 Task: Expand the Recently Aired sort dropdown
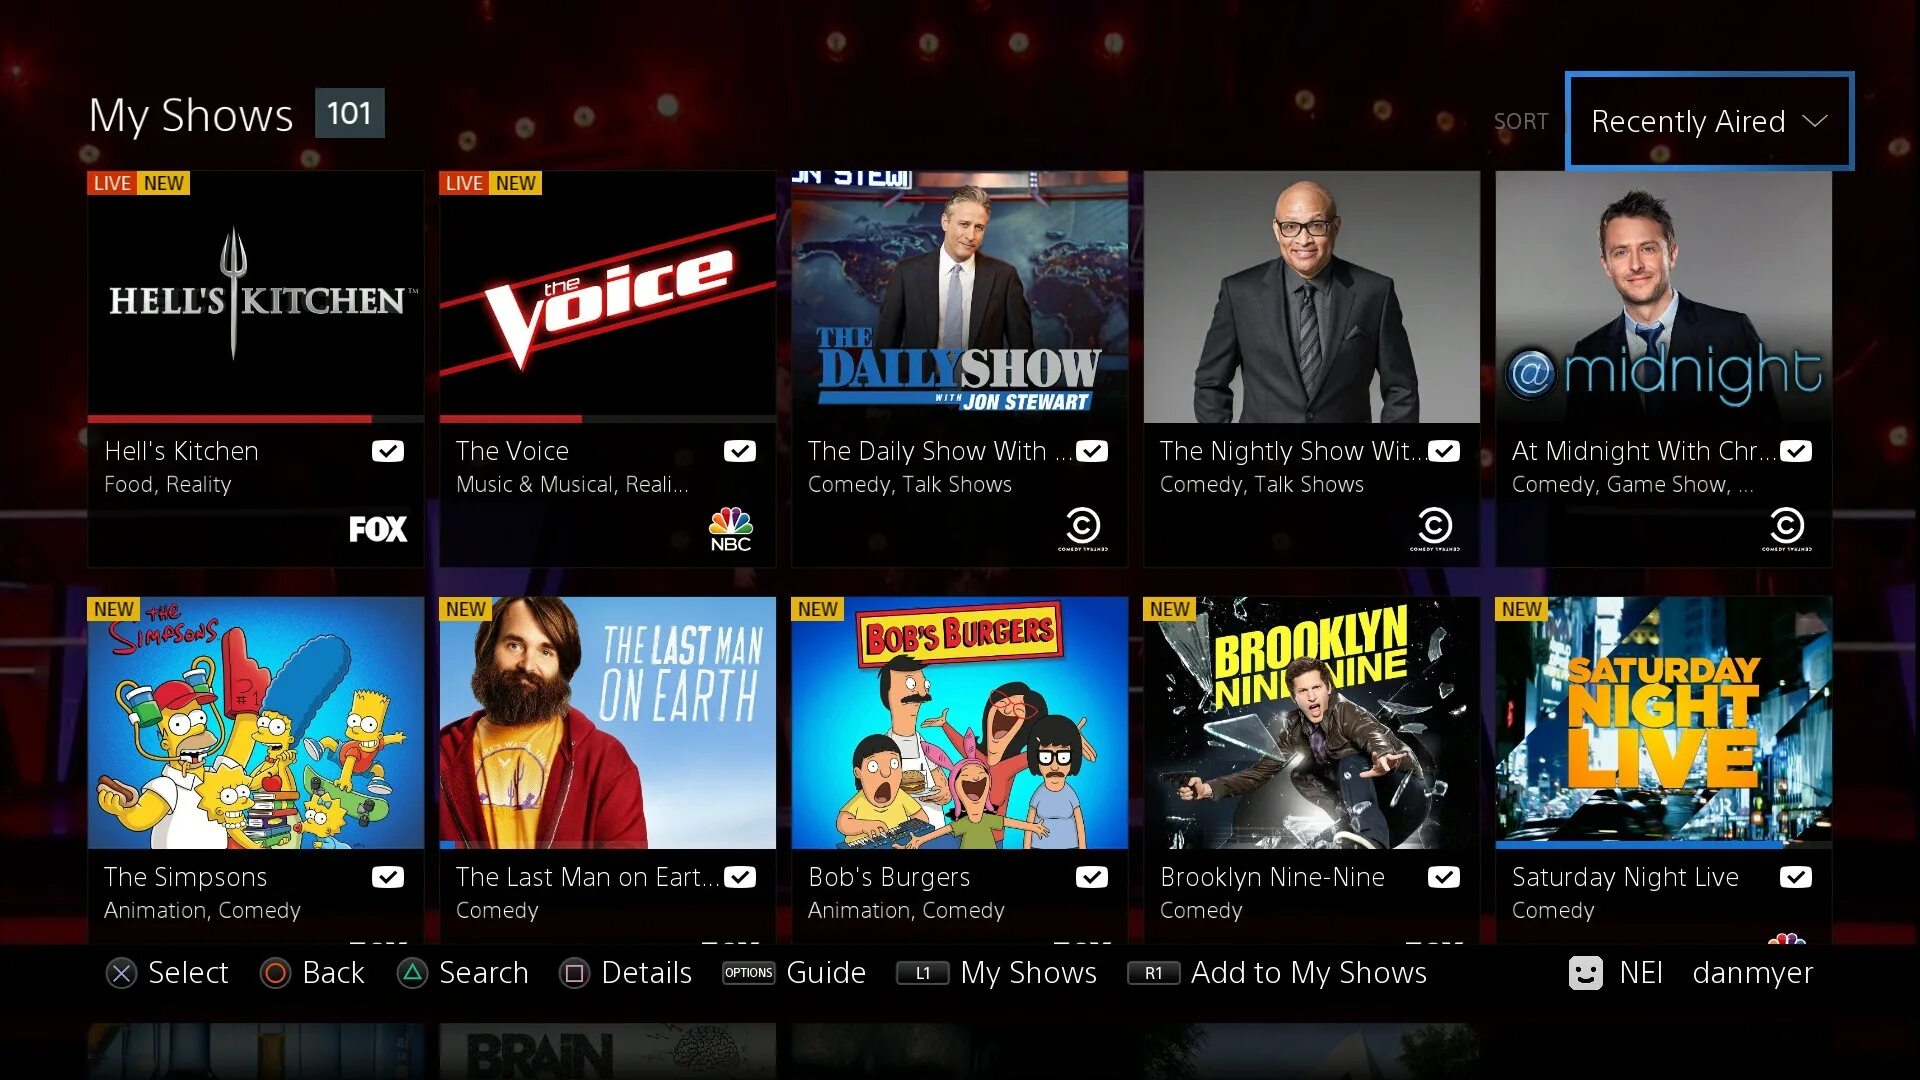click(x=1706, y=120)
